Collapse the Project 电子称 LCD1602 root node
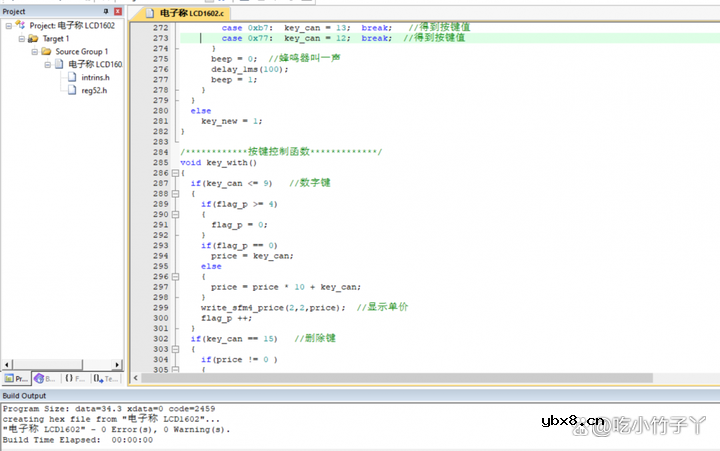This screenshot has width=720, height=451. click(8, 25)
